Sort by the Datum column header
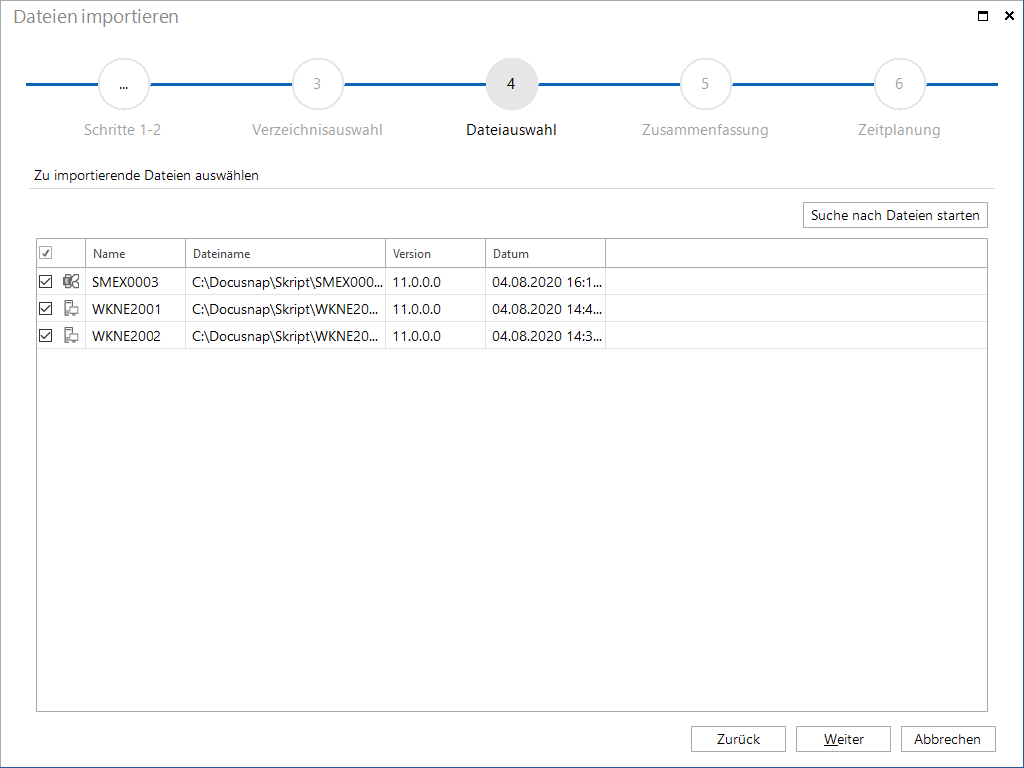The width and height of the screenshot is (1024, 768). [x=545, y=253]
